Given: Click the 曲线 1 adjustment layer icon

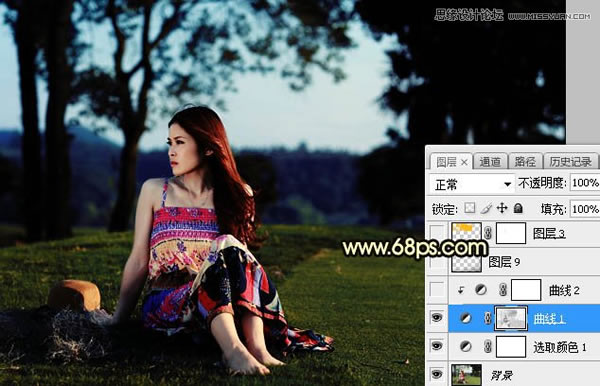Looking at the screenshot, I should pyautogui.click(x=465, y=318).
